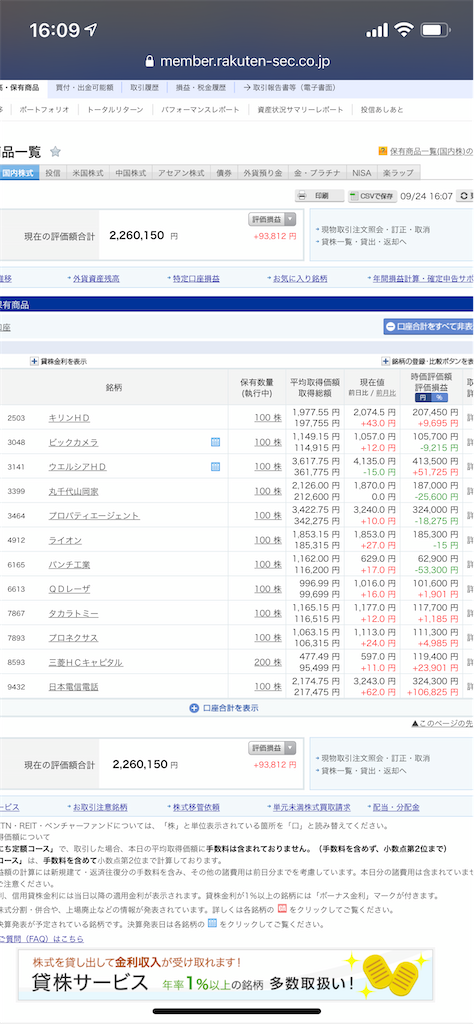
Task: Open the プロパティエージェント stock link
Action: pos(94,515)
